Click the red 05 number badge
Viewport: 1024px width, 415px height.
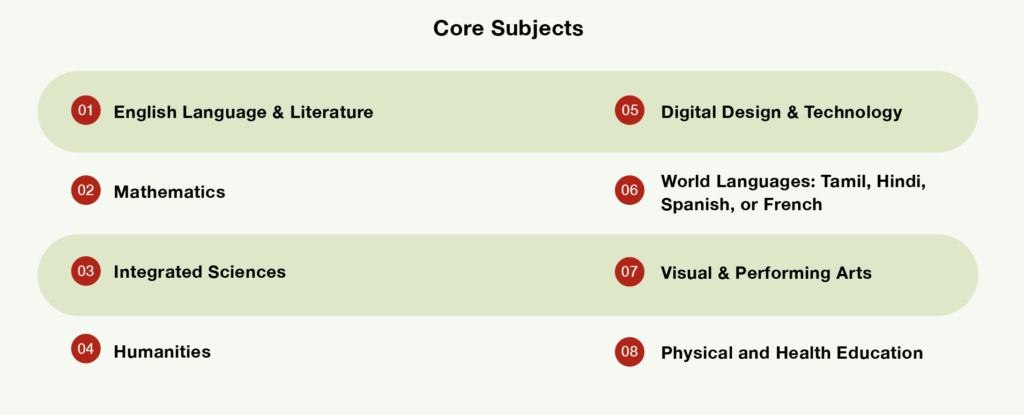629,110
